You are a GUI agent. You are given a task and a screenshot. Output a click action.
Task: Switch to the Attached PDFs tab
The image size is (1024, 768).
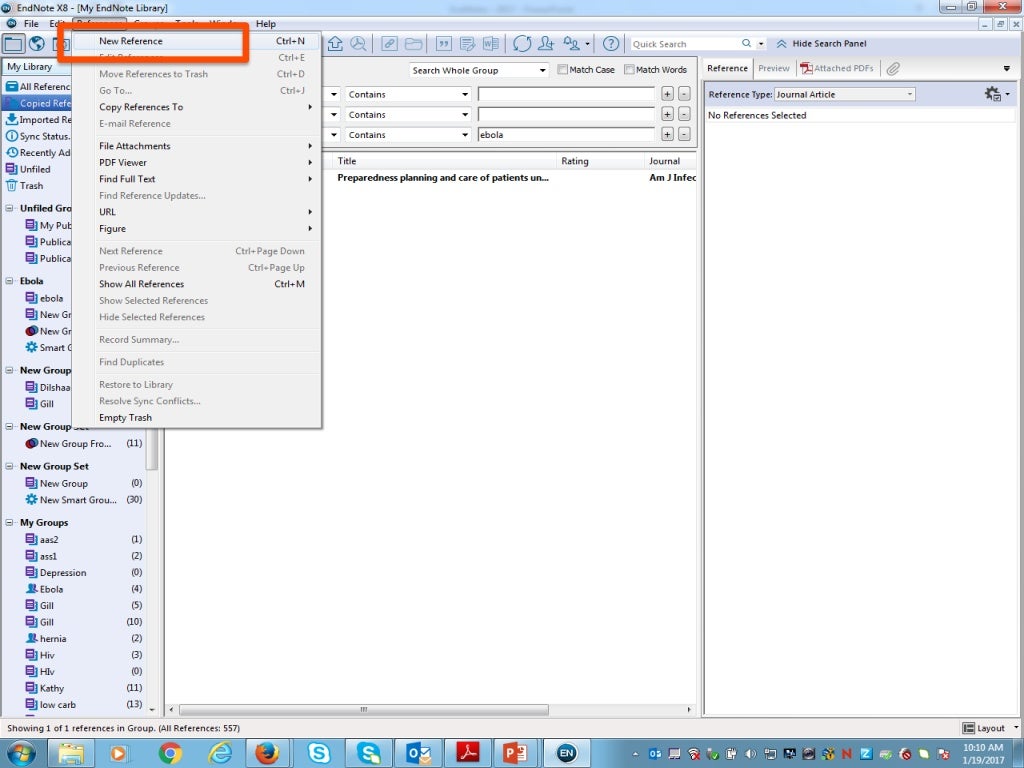click(837, 69)
